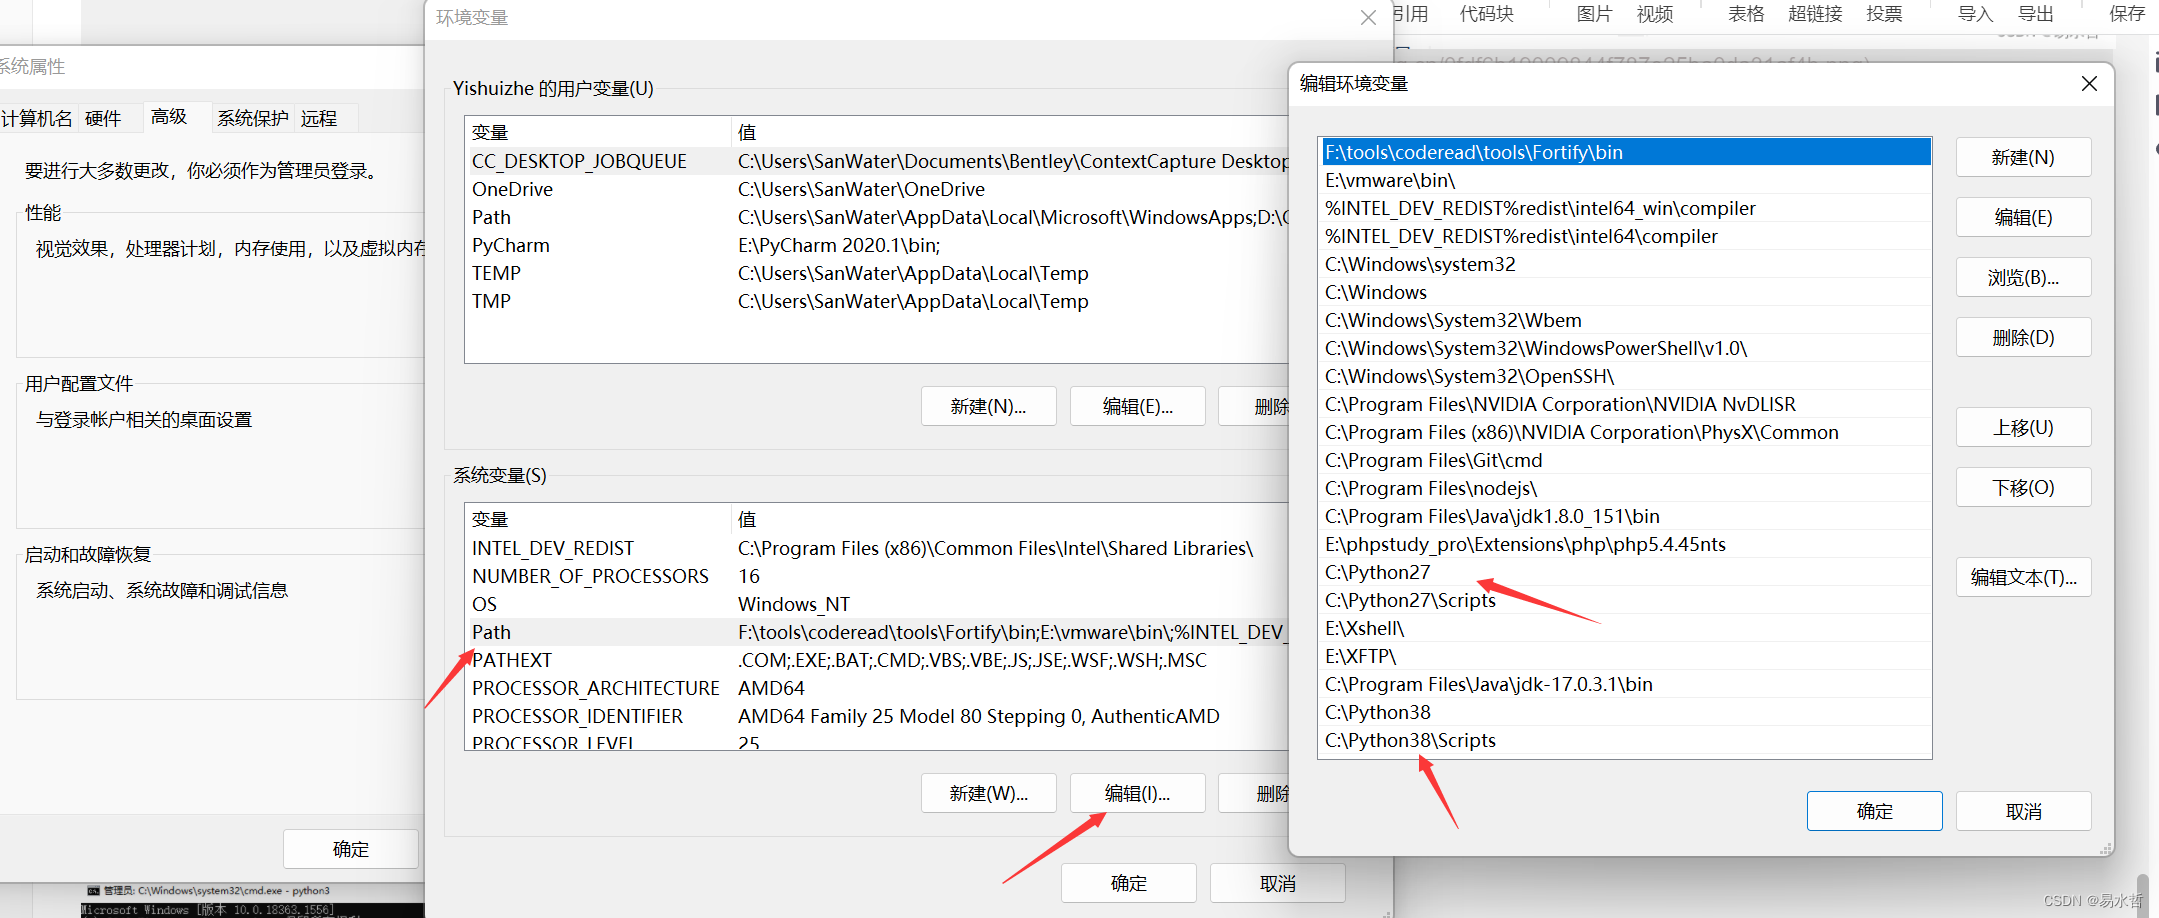
Task: Open 系统保护 tab in 系统属性
Action: (x=253, y=118)
